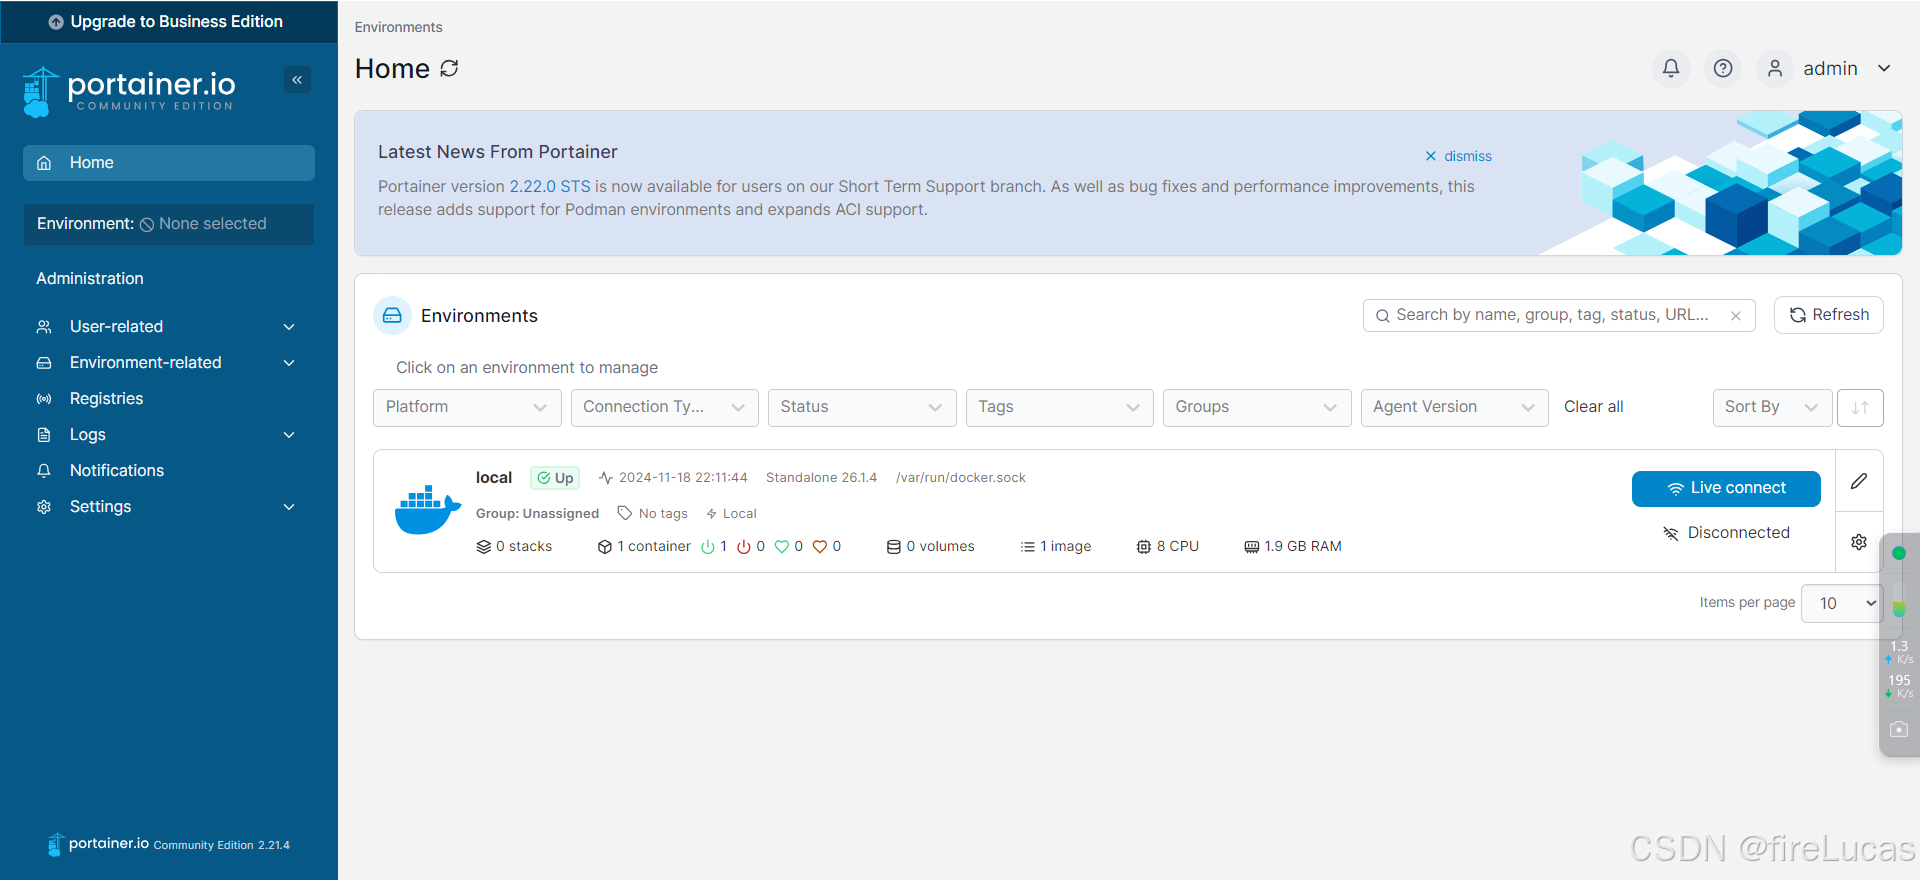The width and height of the screenshot is (1920, 880).
Task: Open the local environment name link
Action: click(494, 478)
